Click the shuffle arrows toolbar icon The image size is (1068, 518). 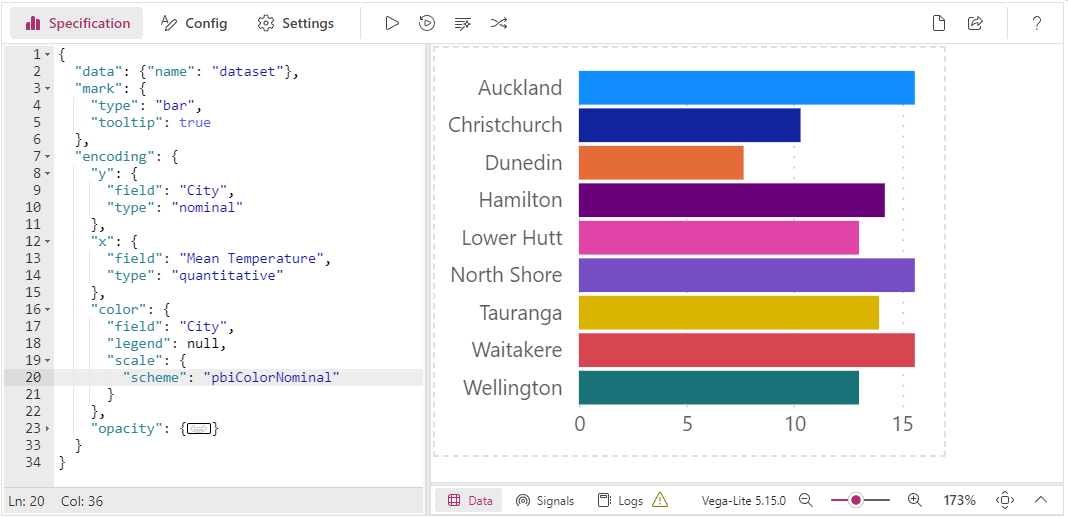499,23
